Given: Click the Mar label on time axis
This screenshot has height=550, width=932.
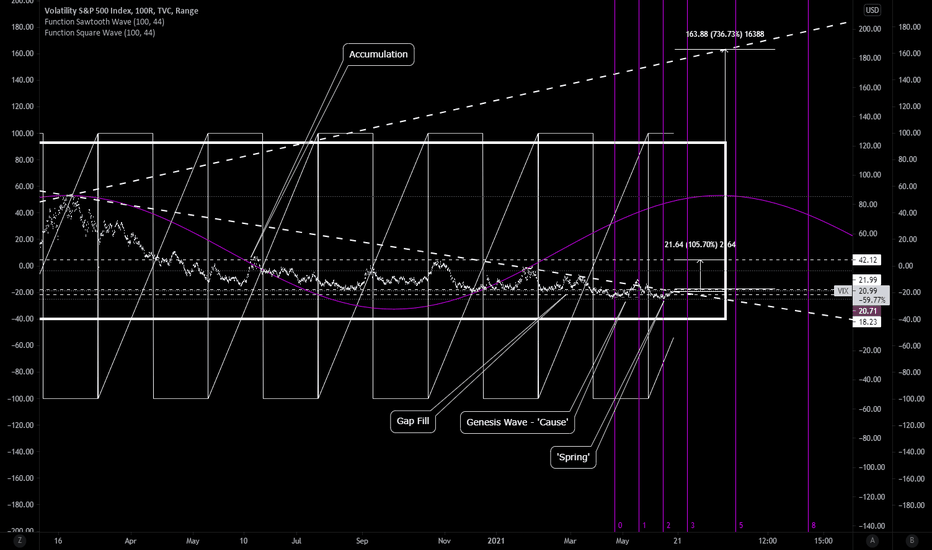Looking at the screenshot, I should 569,541.
